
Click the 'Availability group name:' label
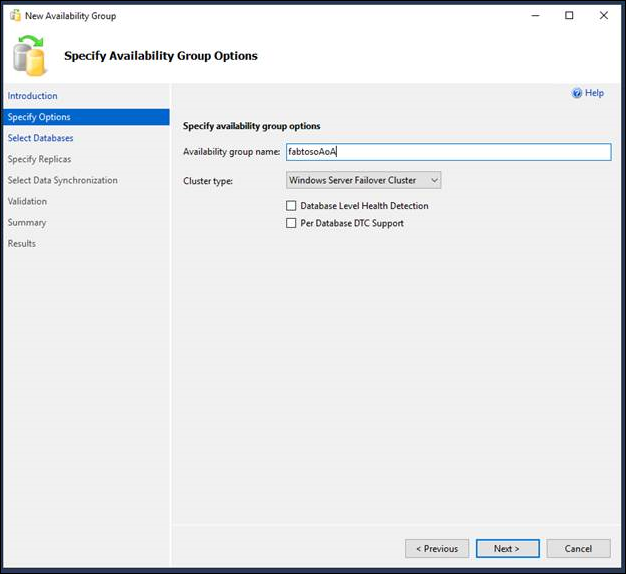(x=232, y=152)
